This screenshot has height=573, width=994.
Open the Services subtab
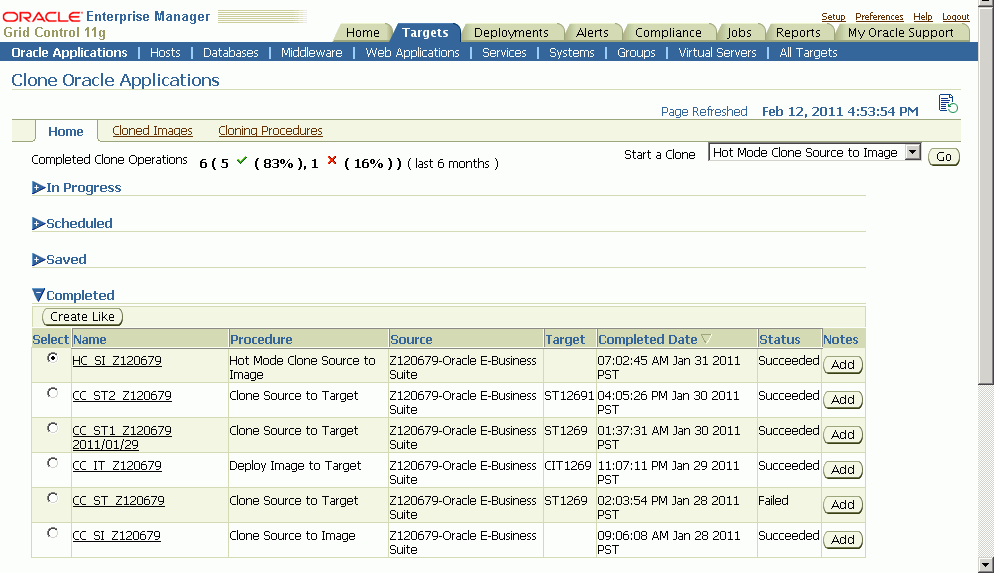[x=504, y=53]
